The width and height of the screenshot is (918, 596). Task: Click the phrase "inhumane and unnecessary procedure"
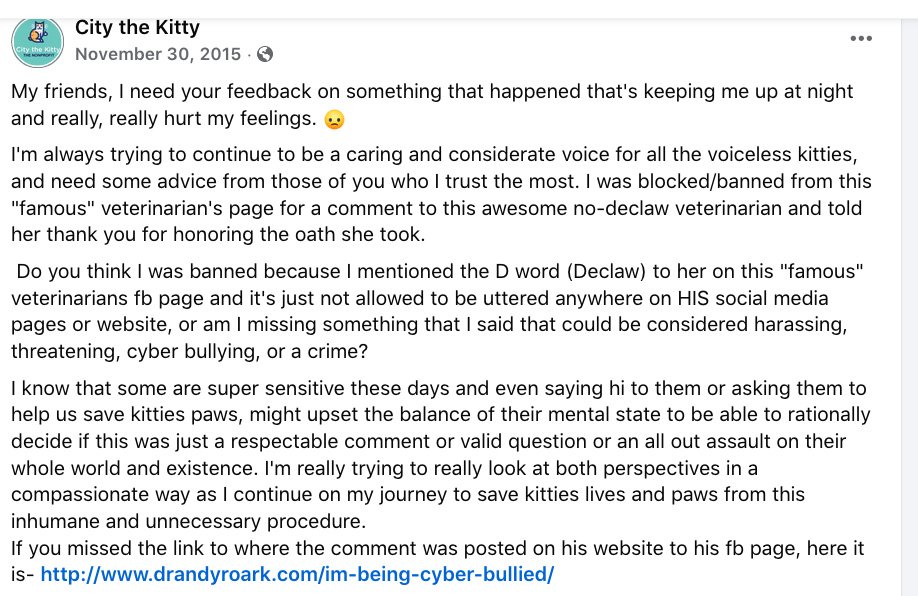189,522
